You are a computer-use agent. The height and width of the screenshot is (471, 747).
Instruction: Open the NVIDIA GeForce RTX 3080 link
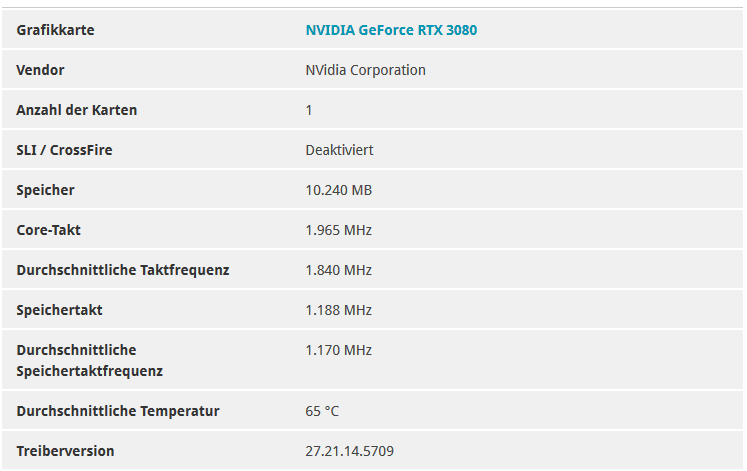point(391,30)
